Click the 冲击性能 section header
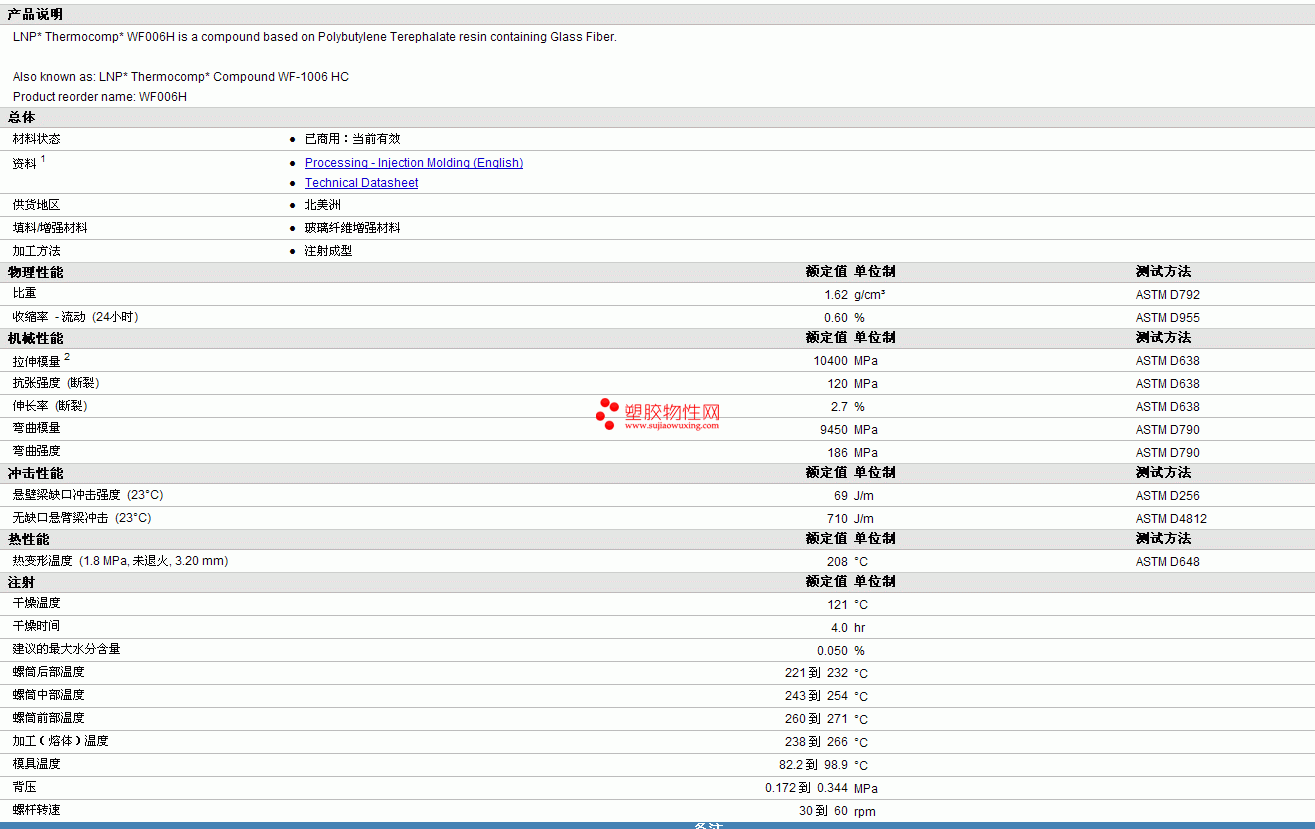The height and width of the screenshot is (829, 1315). click(35, 473)
